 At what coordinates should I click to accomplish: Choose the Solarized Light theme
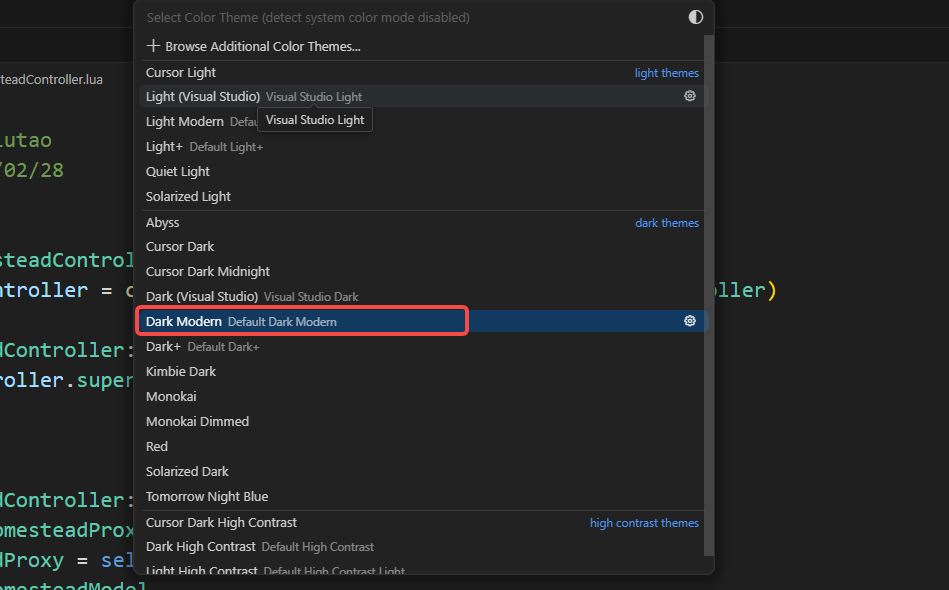422,197
